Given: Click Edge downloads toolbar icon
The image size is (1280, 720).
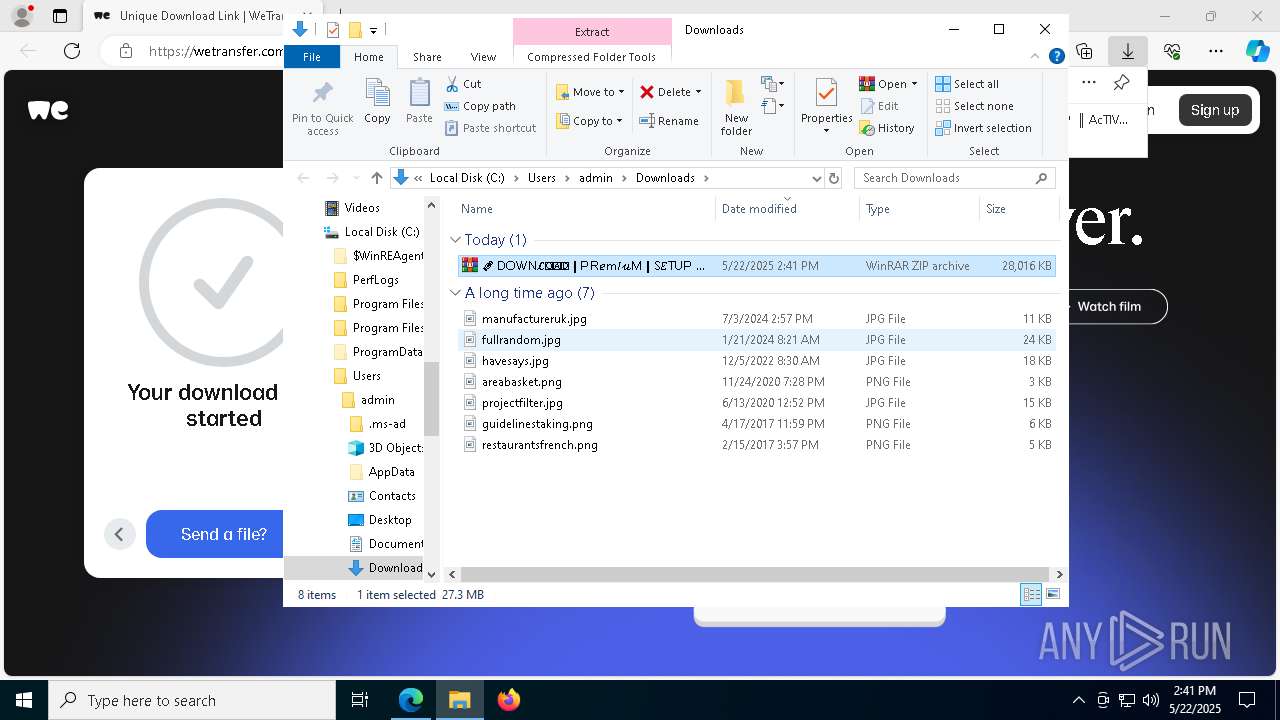Looking at the screenshot, I should 1127,51.
